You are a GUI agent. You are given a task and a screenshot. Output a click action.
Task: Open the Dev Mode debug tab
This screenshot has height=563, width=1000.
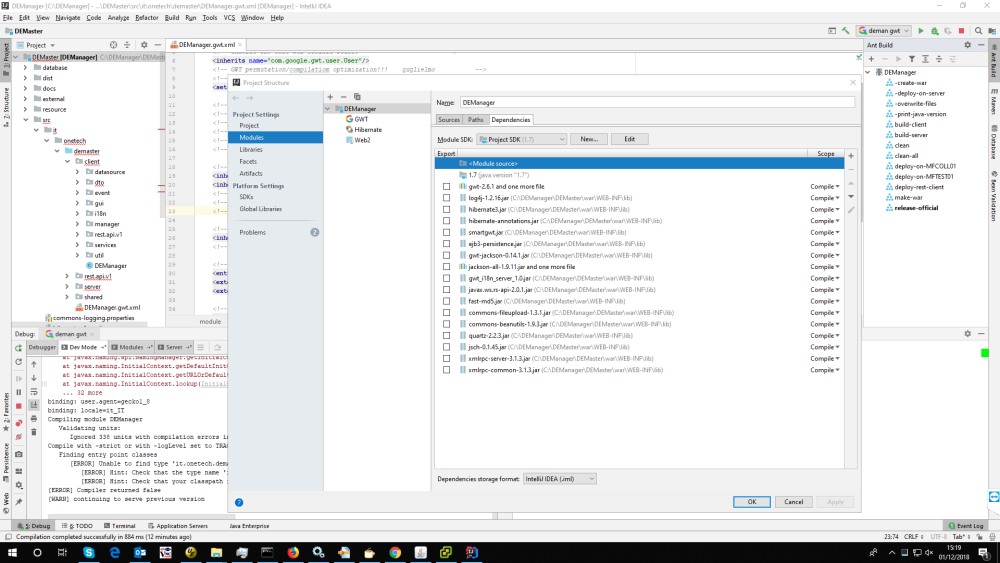[x=83, y=347]
